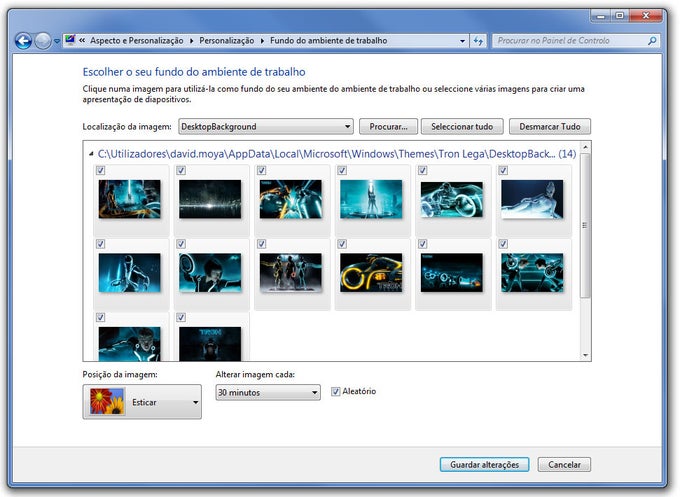This screenshot has height=497, width=680.
Task: Uncheck first wallpaper in second row
Action: pos(101,244)
